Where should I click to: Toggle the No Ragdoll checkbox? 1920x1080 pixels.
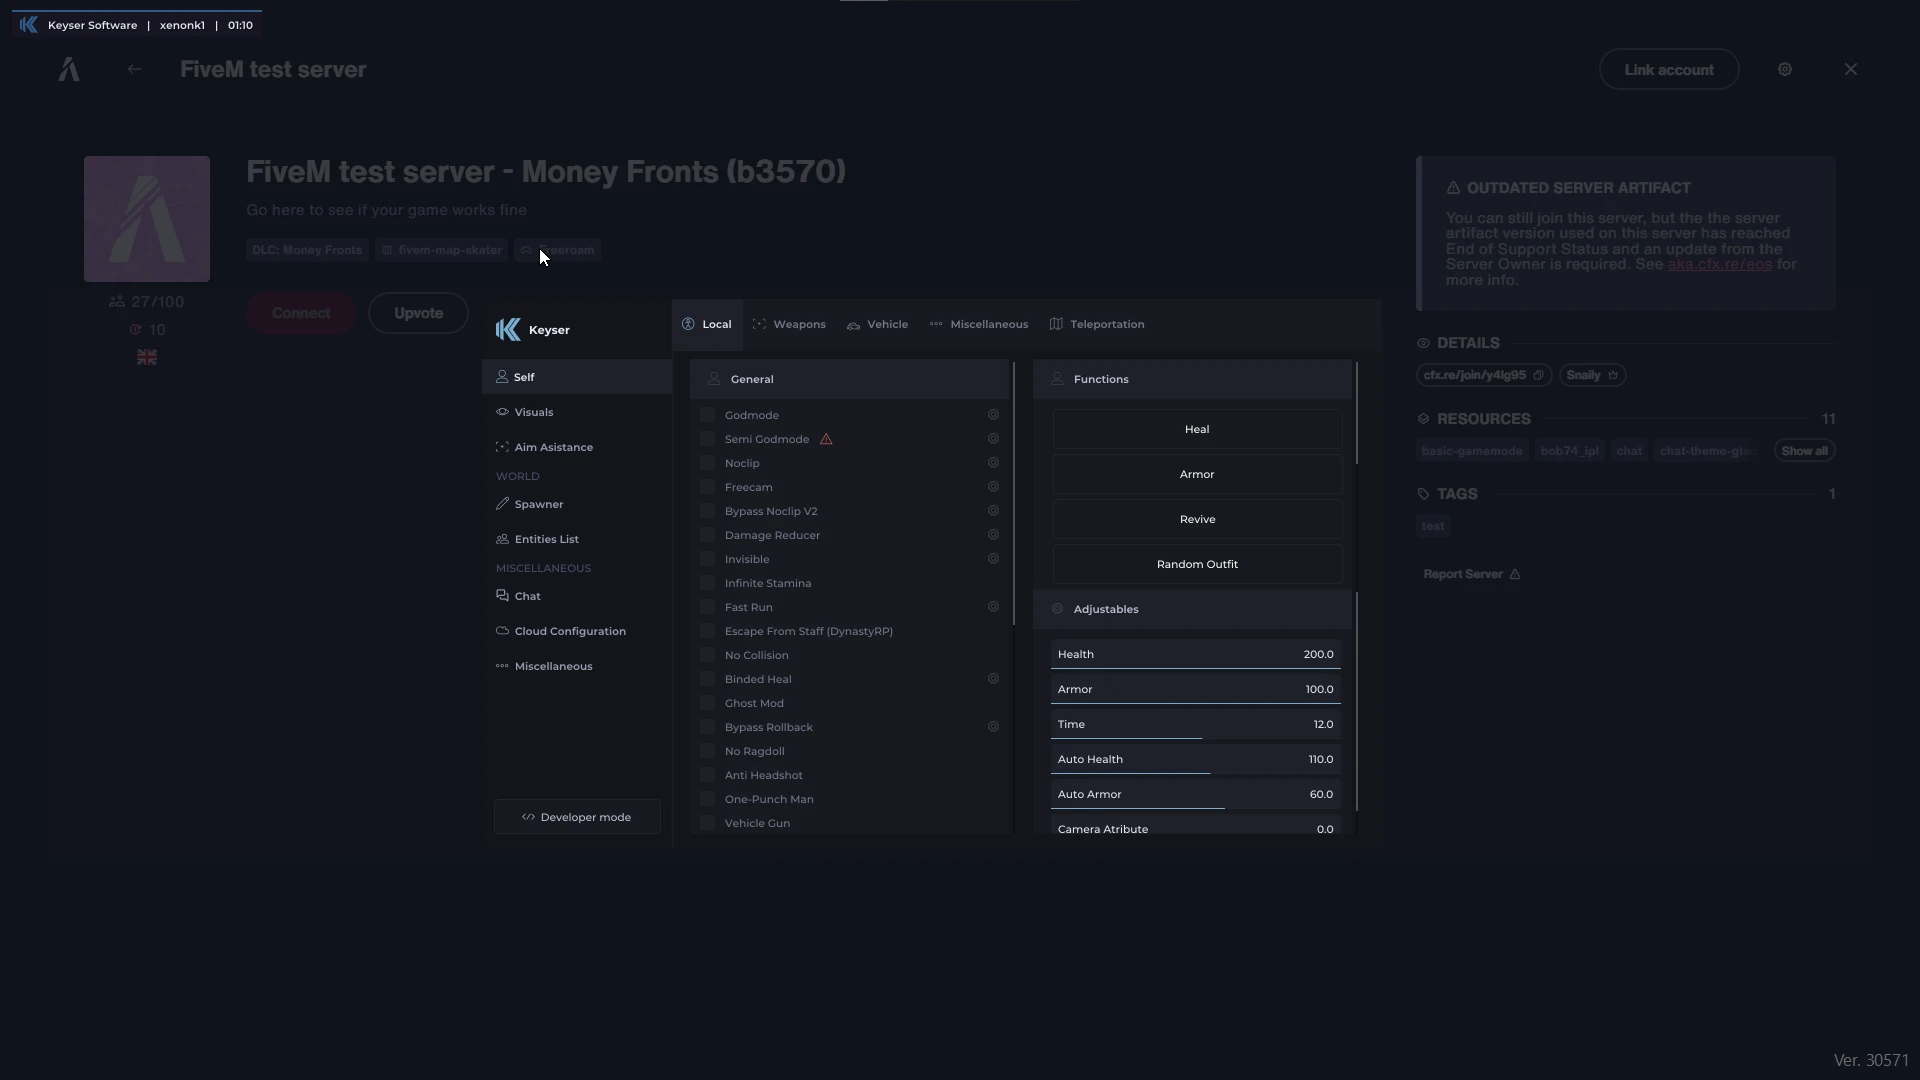(x=708, y=751)
